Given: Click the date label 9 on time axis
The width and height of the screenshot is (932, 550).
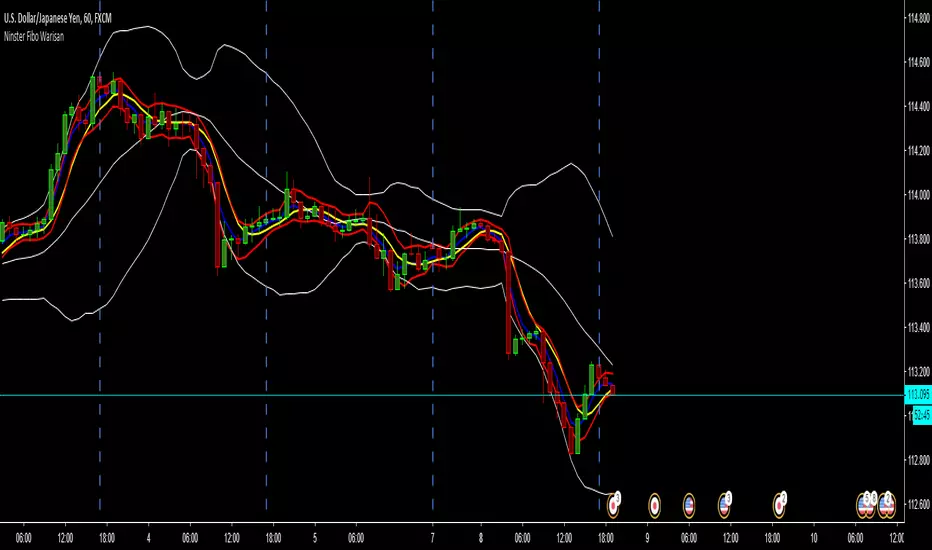Looking at the screenshot, I should coord(647,538).
